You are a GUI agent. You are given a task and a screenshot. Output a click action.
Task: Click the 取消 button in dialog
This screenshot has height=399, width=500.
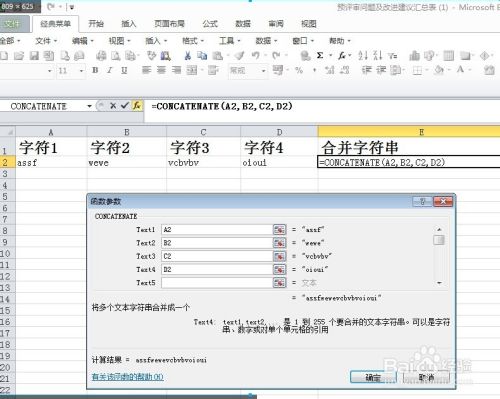(426, 377)
